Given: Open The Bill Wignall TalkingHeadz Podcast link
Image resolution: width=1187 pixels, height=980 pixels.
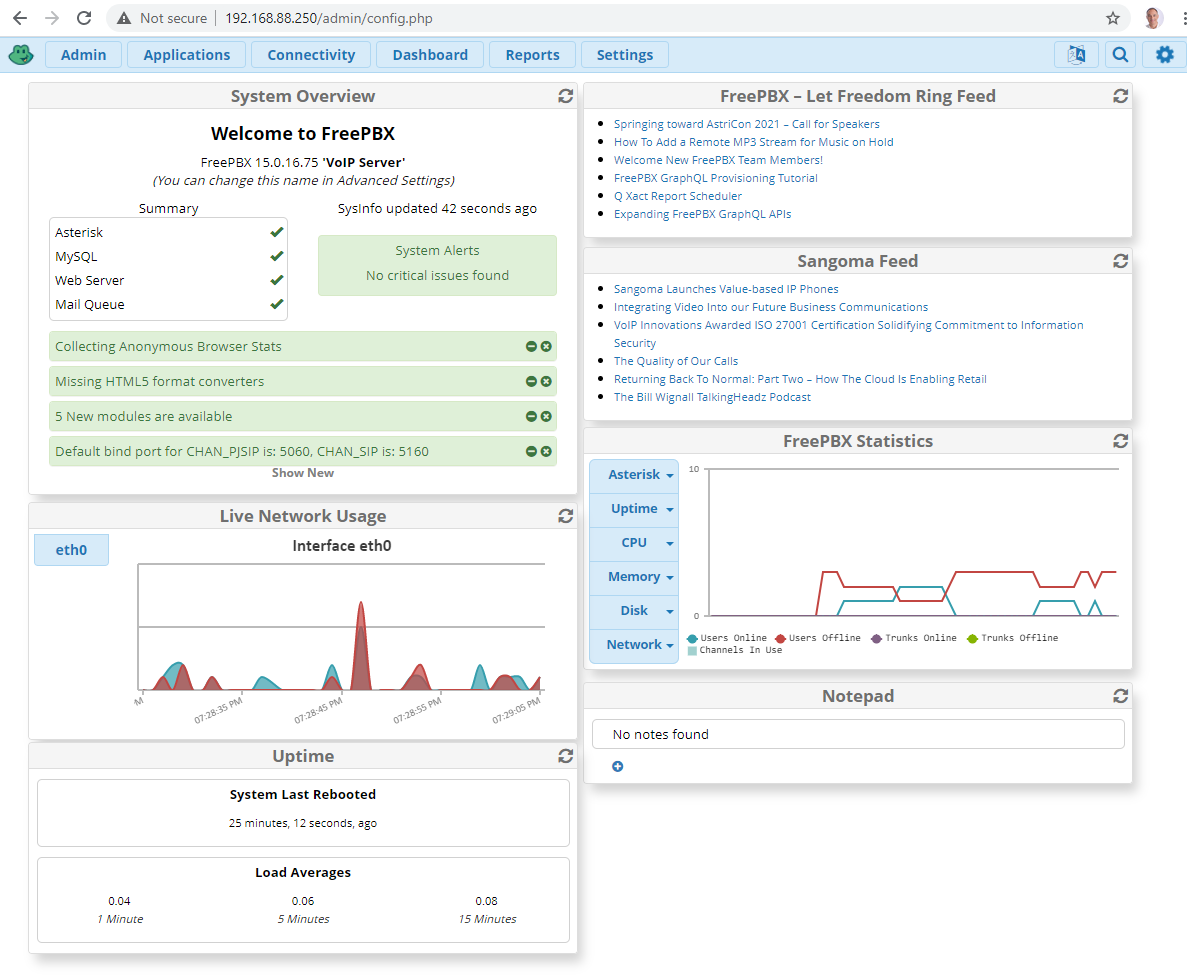Looking at the screenshot, I should click(712, 397).
